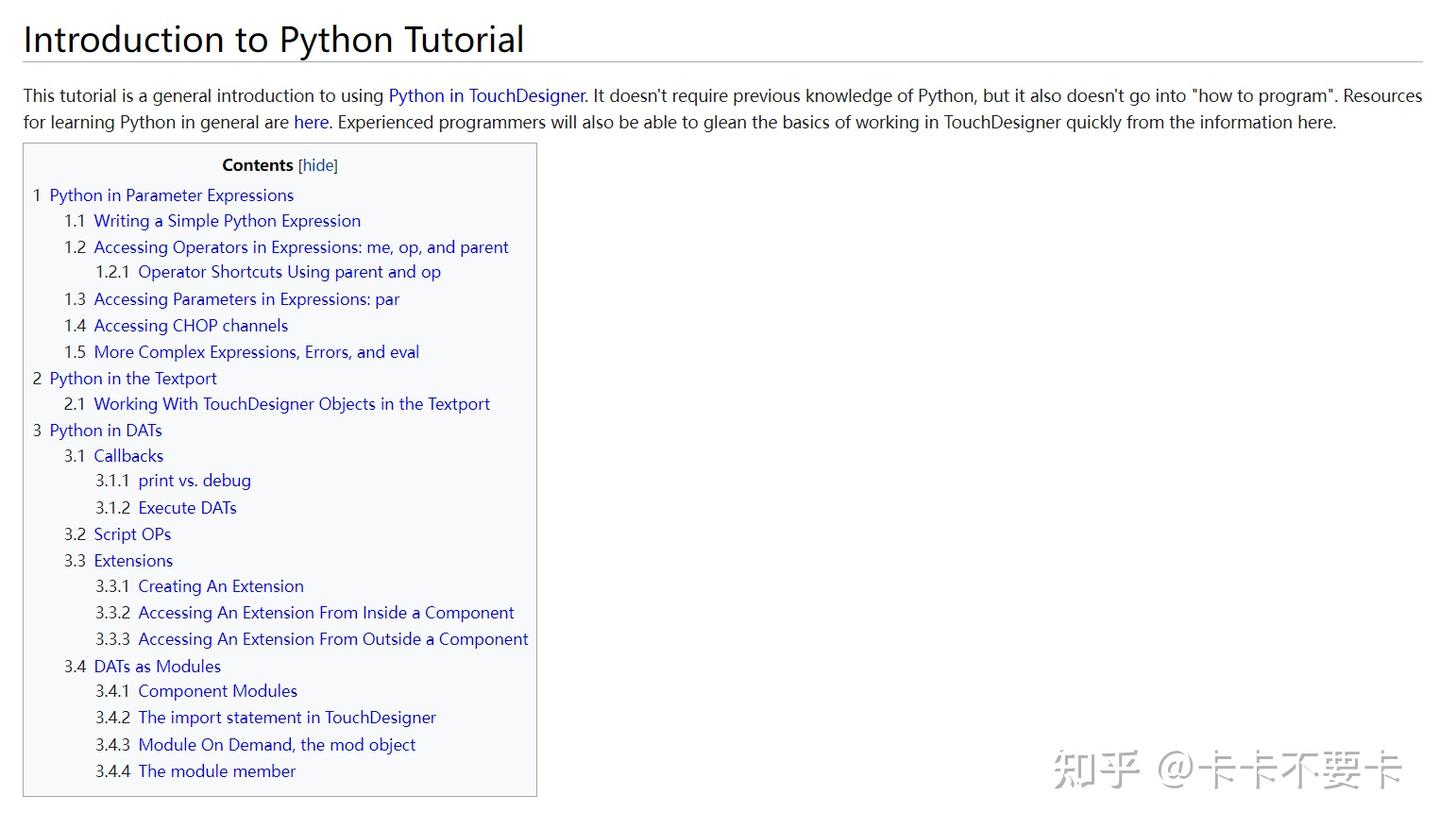The width and height of the screenshot is (1440, 829).
Task: Jump to Python in the Textport section
Action: pyautogui.click(x=133, y=378)
